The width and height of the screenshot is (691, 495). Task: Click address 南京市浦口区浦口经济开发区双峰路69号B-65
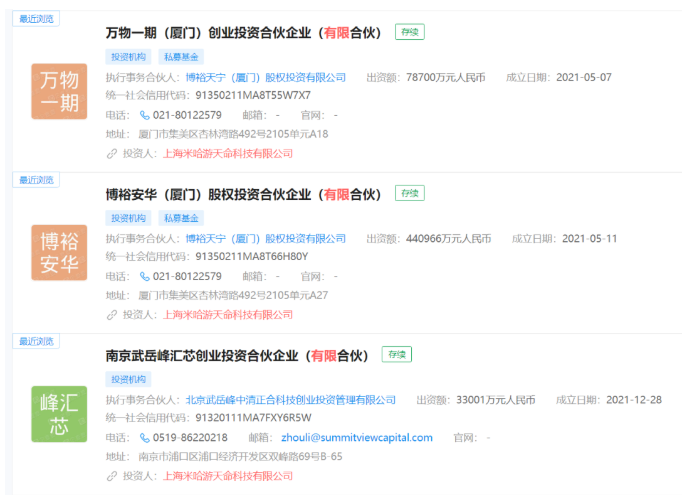241,457
